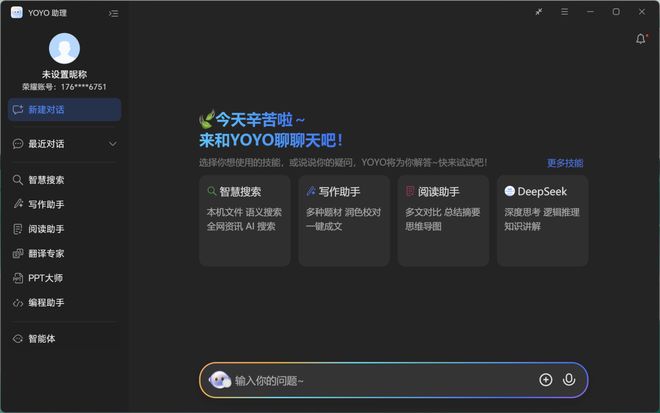Click the translate icon beside 翻译专家
Image resolution: width=660 pixels, height=413 pixels.
tap(18, 253)
